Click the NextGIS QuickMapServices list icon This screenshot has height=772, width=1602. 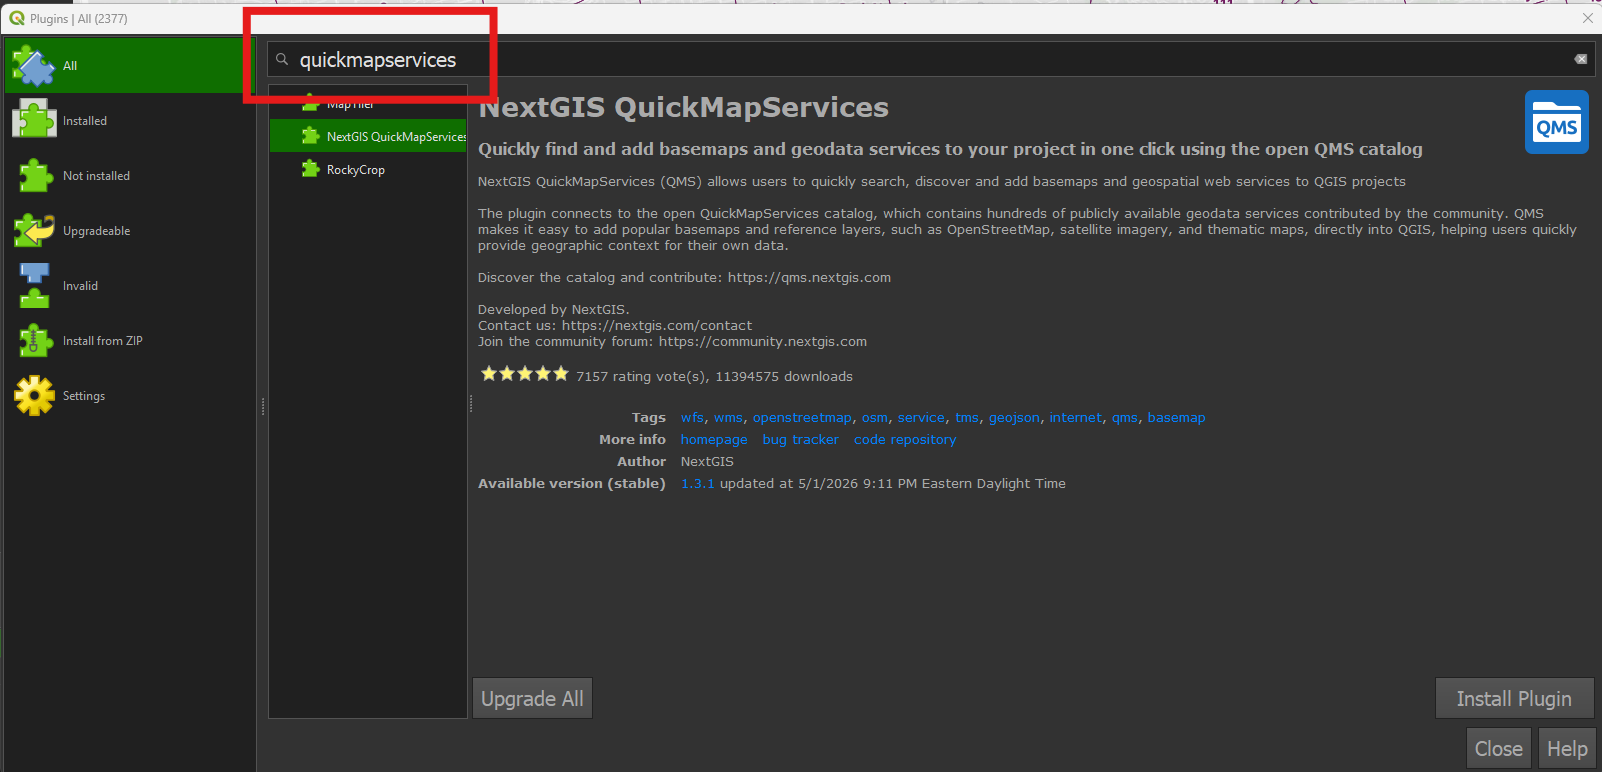point(311,136)
